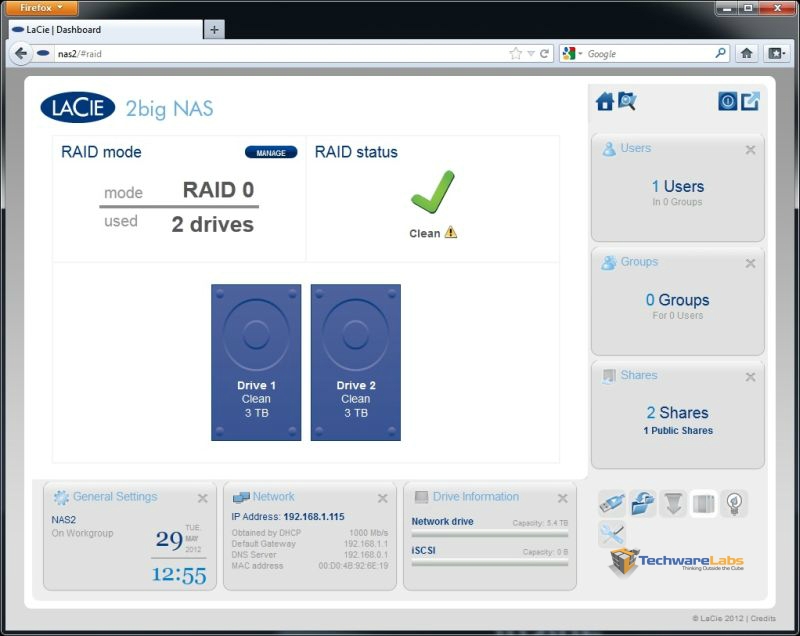This screenshot has height=636, width=800.
Task: Close the Network widget
Action: pyautogui.click(x=382, y=498)
